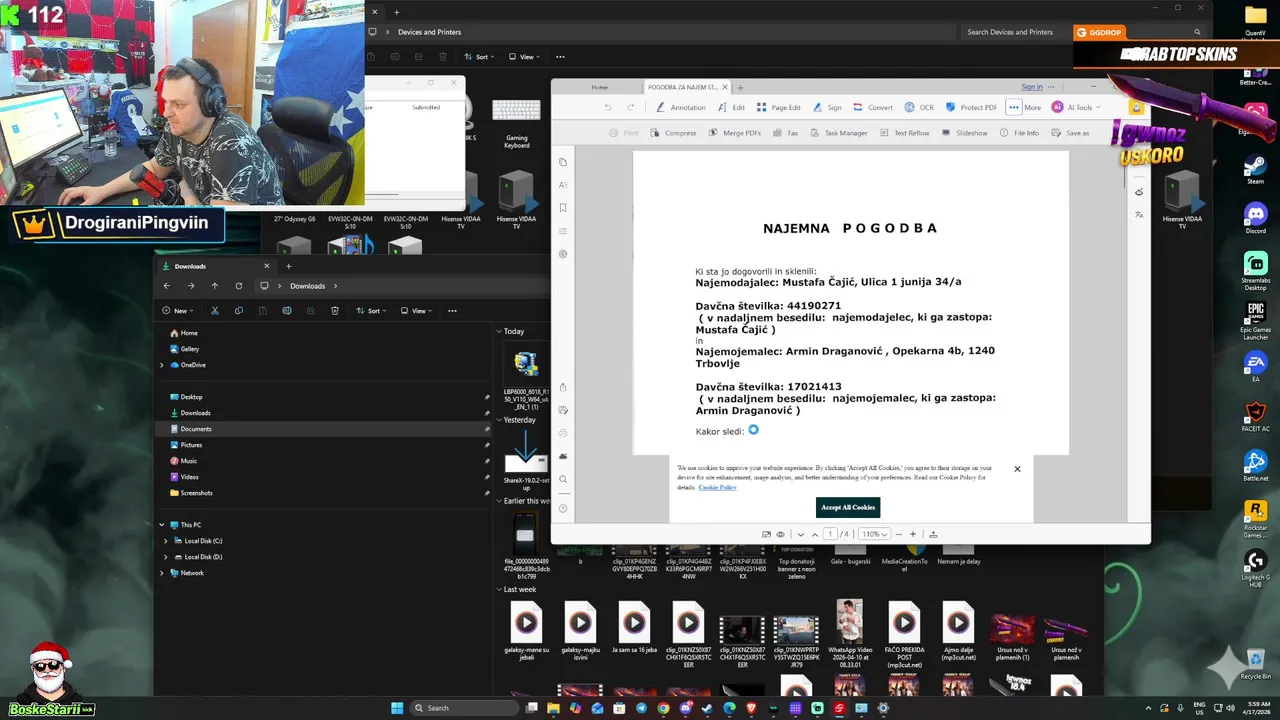The width and height of the screenshot is (1280, 720).
Task: Open the 110% zoom level dropdown
Action: point(874,534)
